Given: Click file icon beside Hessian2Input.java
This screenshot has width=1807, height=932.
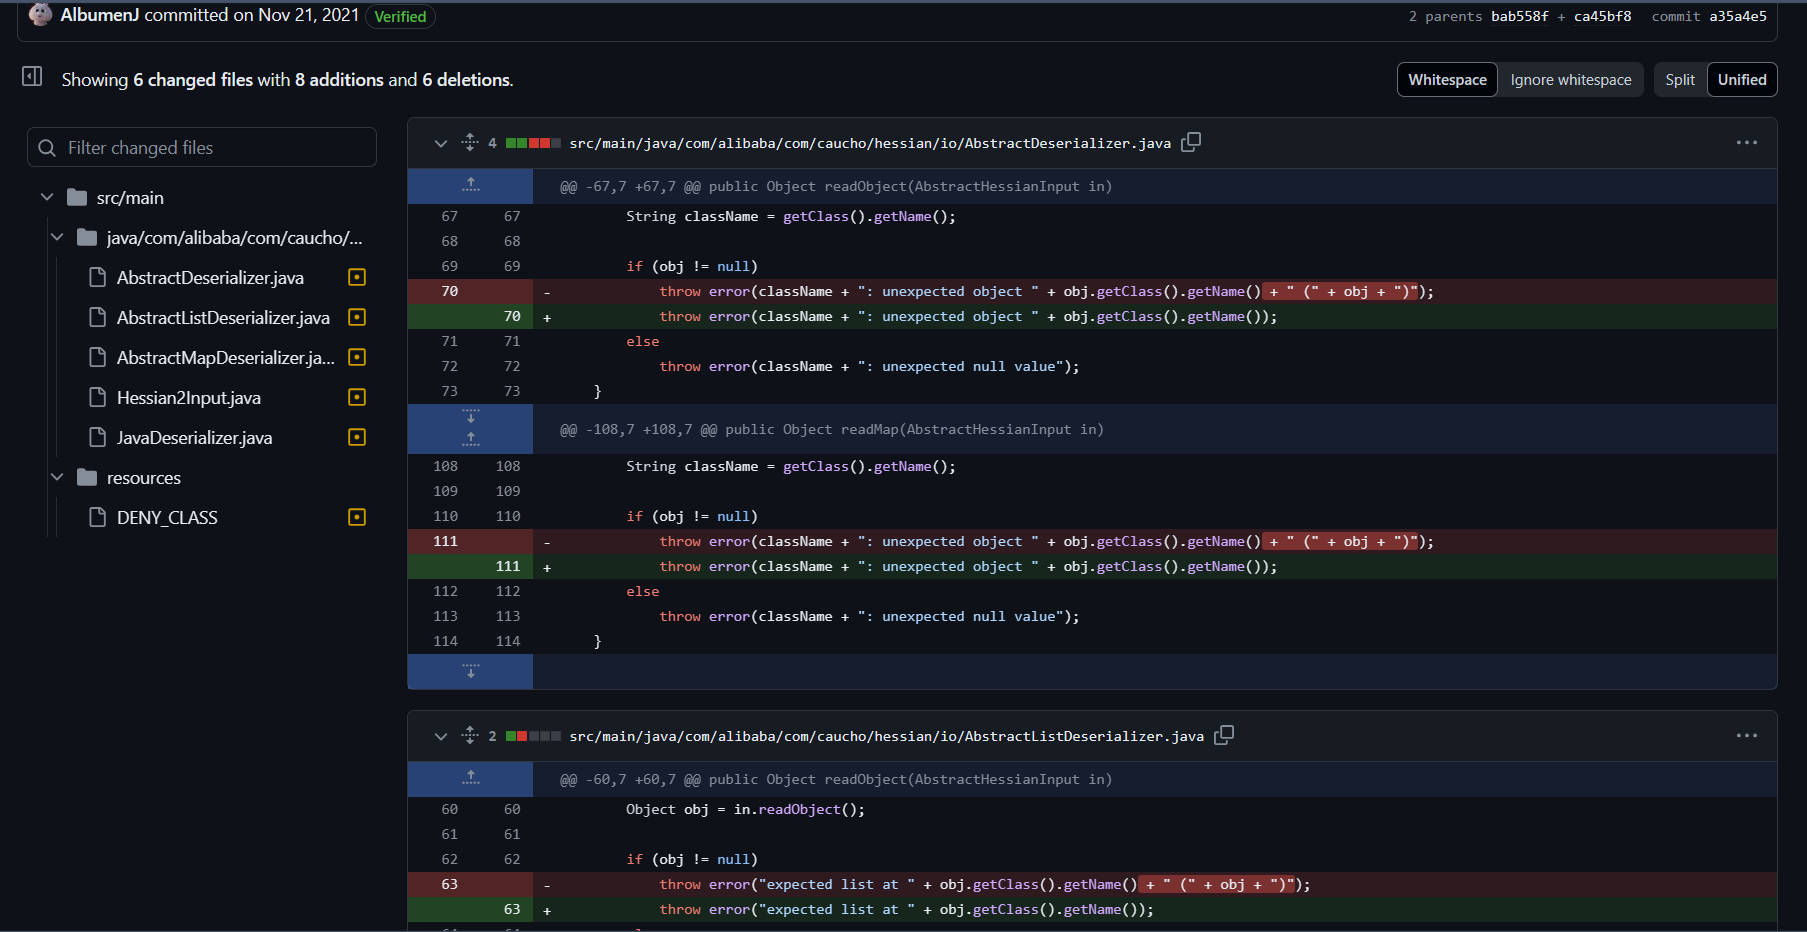Looking at the screenshot, I should (98, 397).
